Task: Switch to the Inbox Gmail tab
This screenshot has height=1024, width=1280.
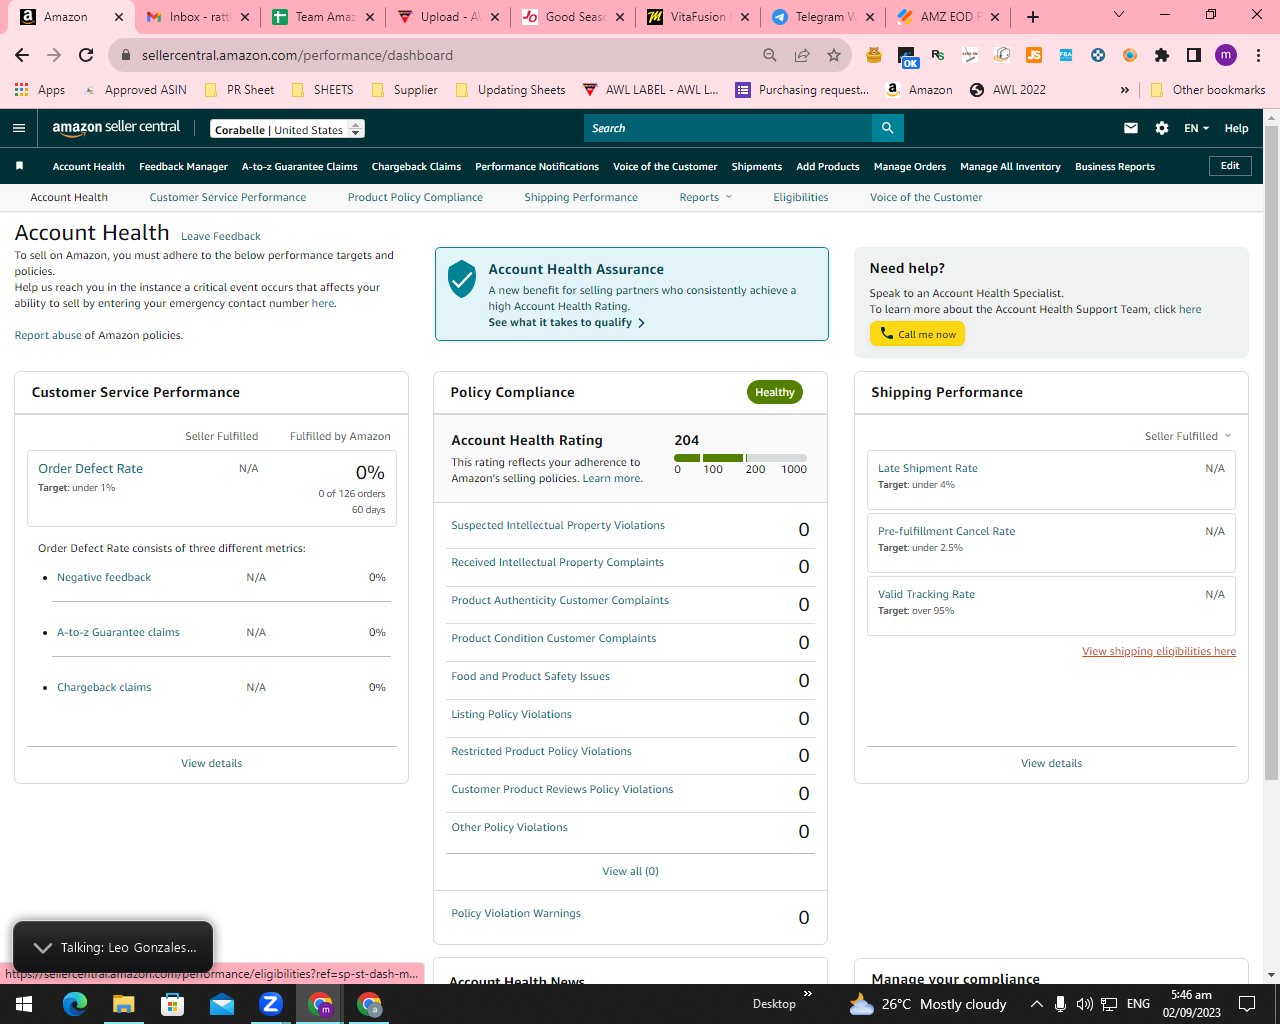Action: [196, 17]
